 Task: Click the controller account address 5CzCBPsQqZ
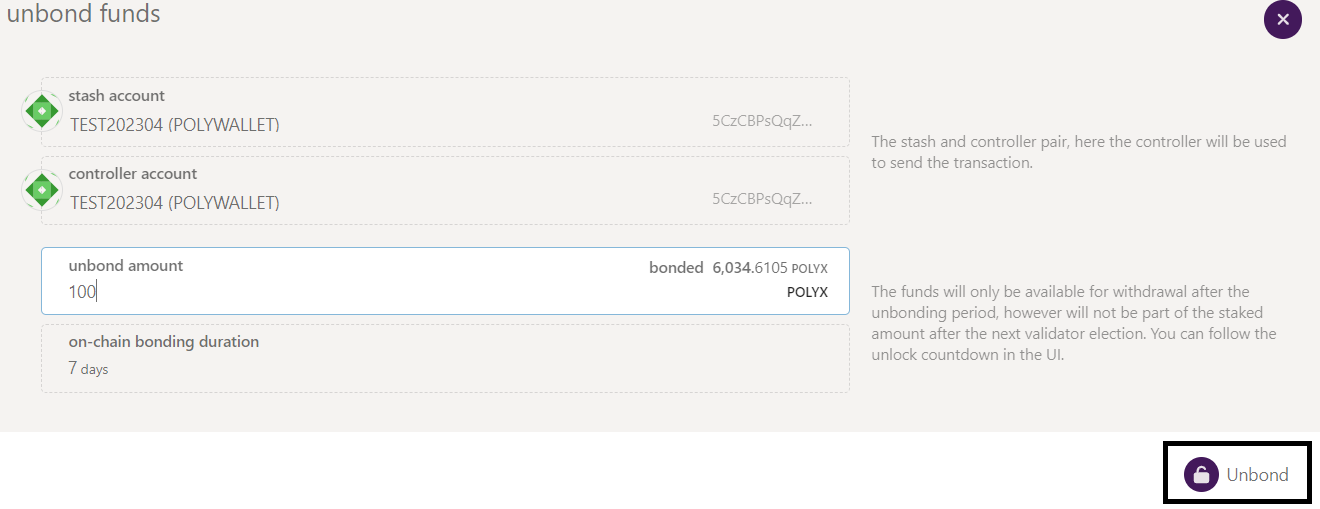click(762, 198)
